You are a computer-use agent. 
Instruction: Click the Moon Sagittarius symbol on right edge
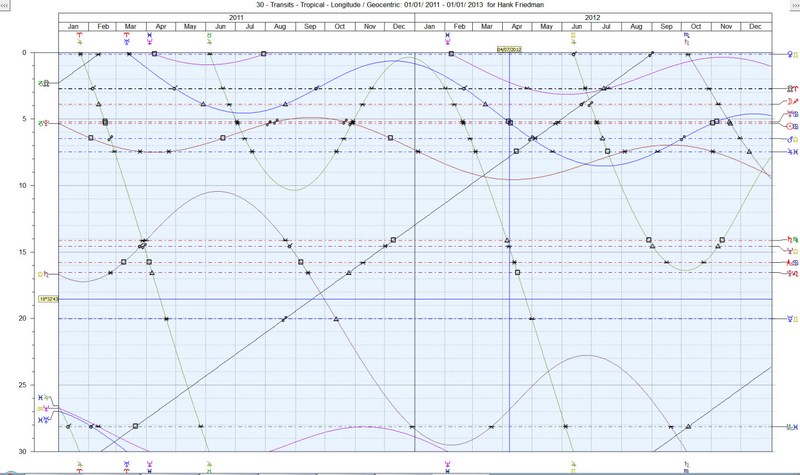792,103
